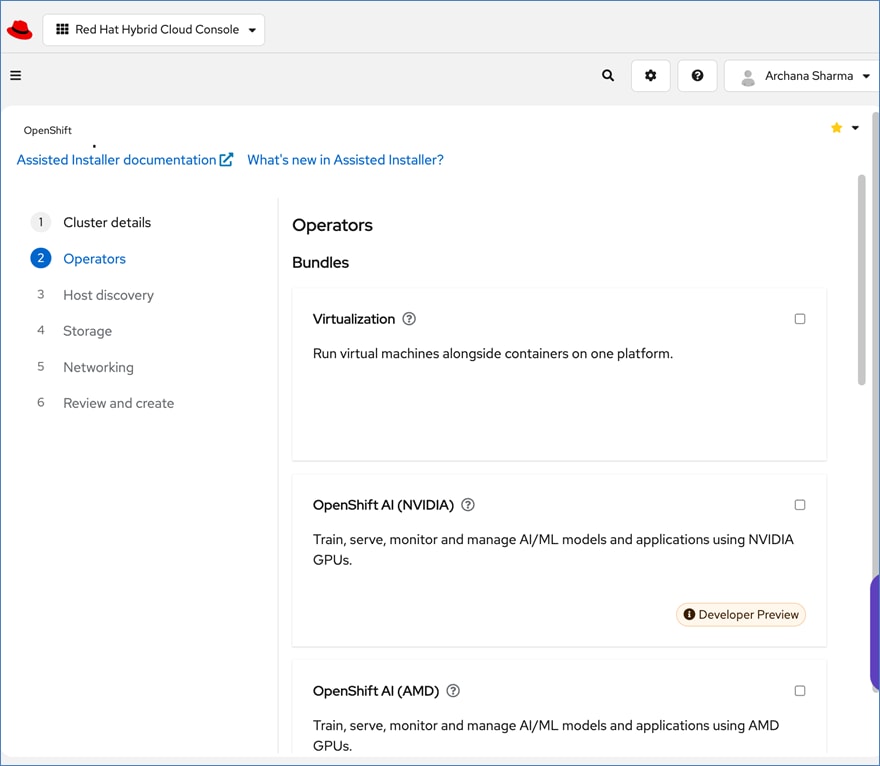This screenshot has height=766, width=880.
Task: Click the purple feedback tab on right edge
Action: [875, 633]
